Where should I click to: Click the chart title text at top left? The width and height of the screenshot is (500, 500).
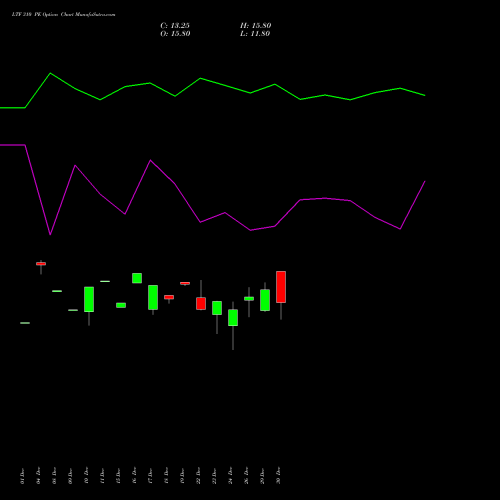point(63,15)
